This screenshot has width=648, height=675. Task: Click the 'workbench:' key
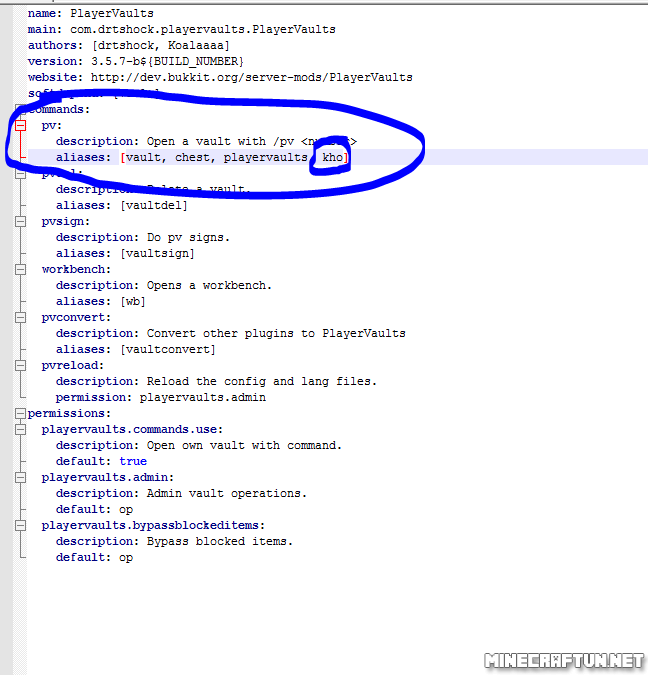point(76,269)
